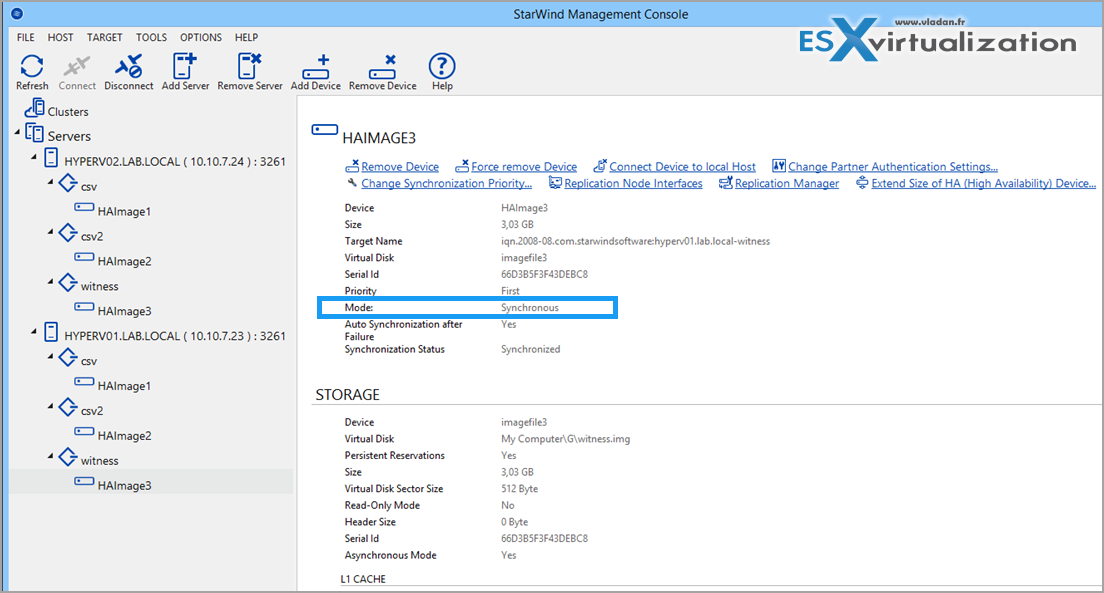Click the Add Device icon
Image resolution: width=1104 pixels, height=593 pixels.
pyautogui.click(x=316, y=67)
